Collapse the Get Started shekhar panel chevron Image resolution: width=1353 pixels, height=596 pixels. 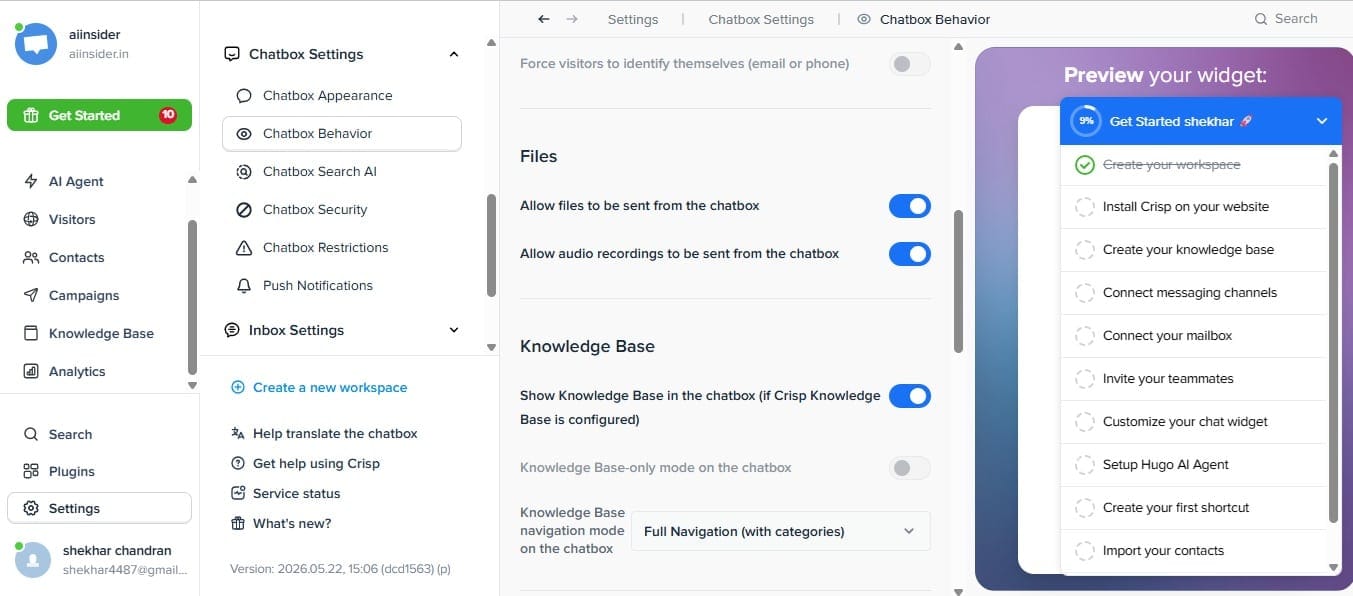[x=1322, y=121]
